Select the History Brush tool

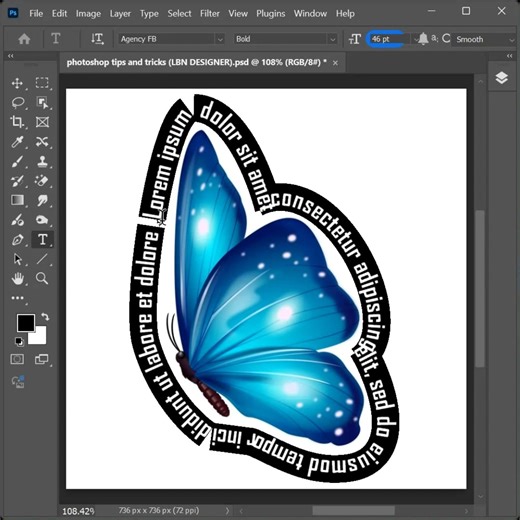coord(17,181)
